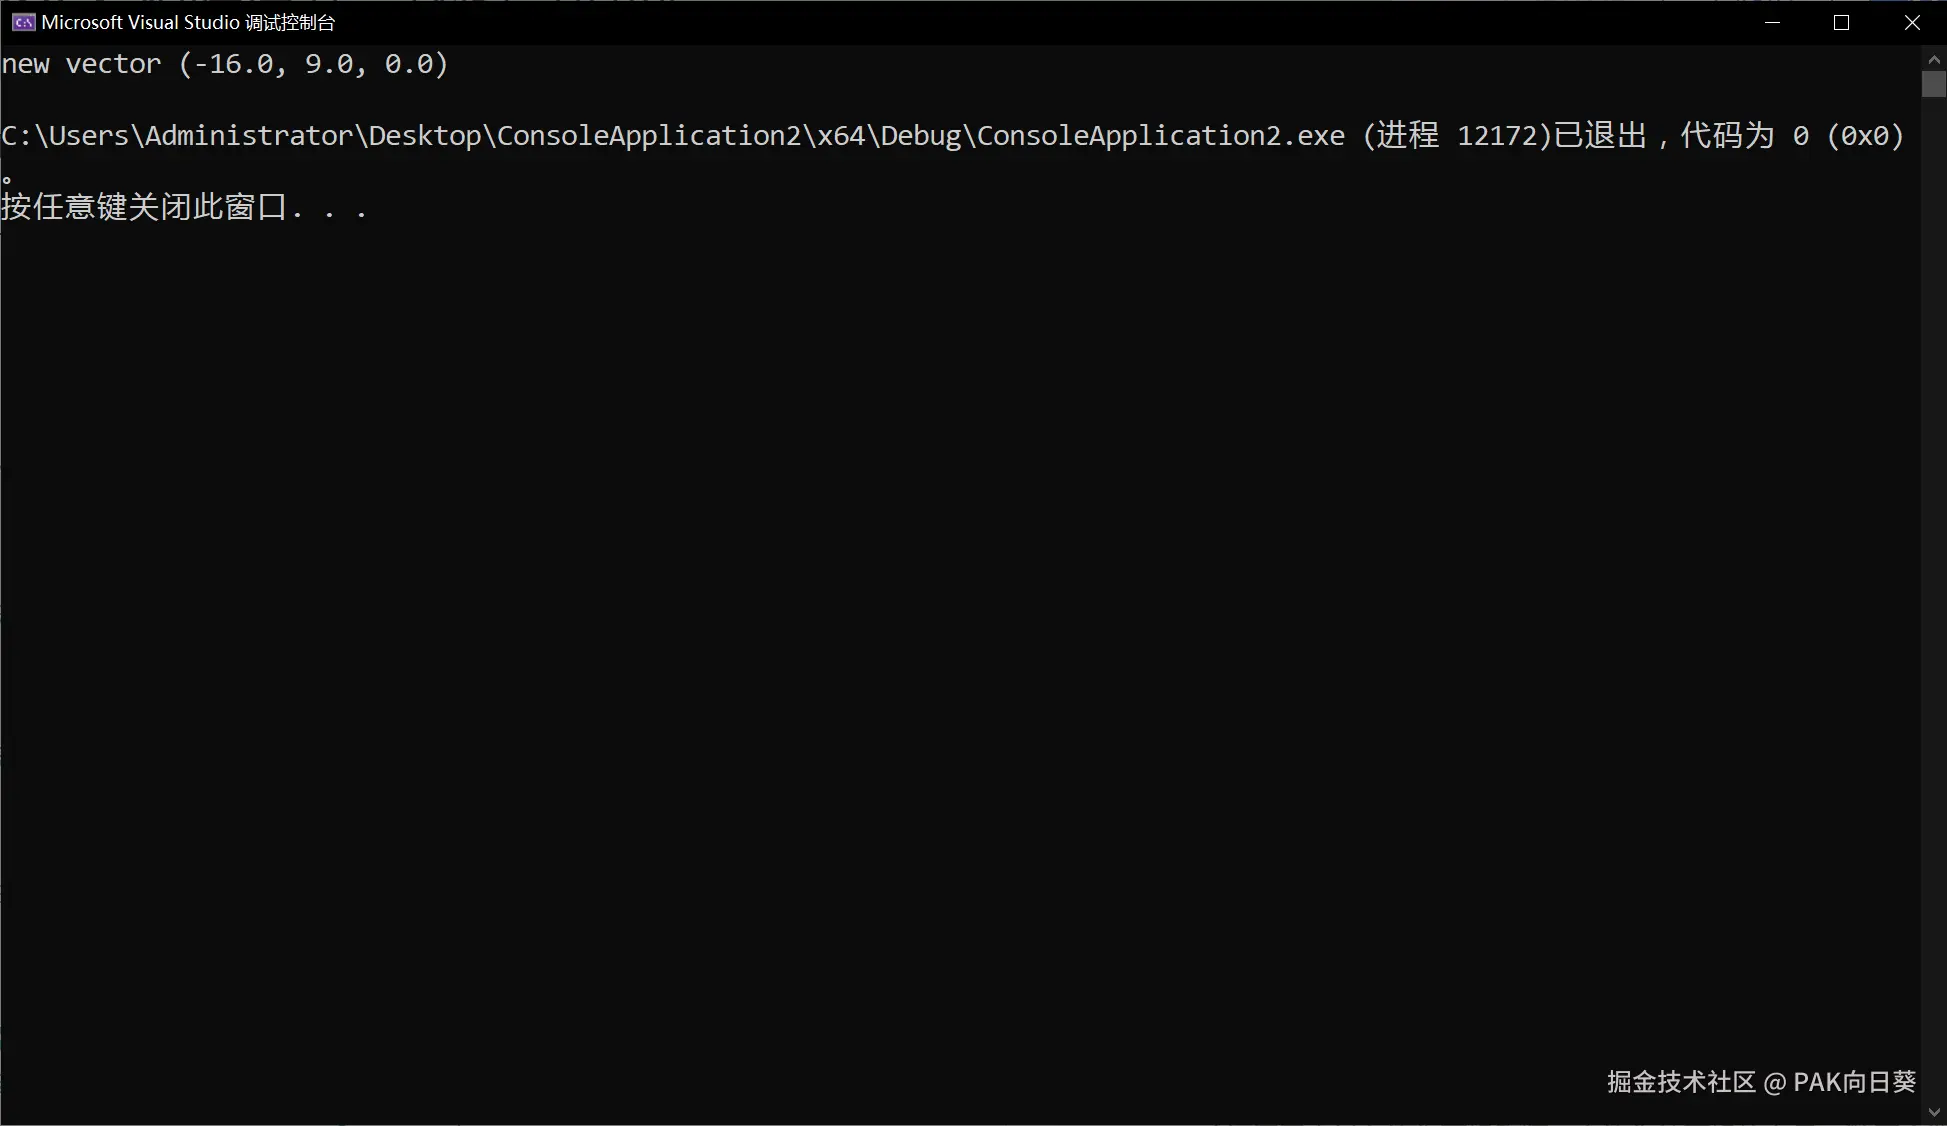Maximize the debug console window
The height and width of the screenshot is (1126, 1947).
1841,22
